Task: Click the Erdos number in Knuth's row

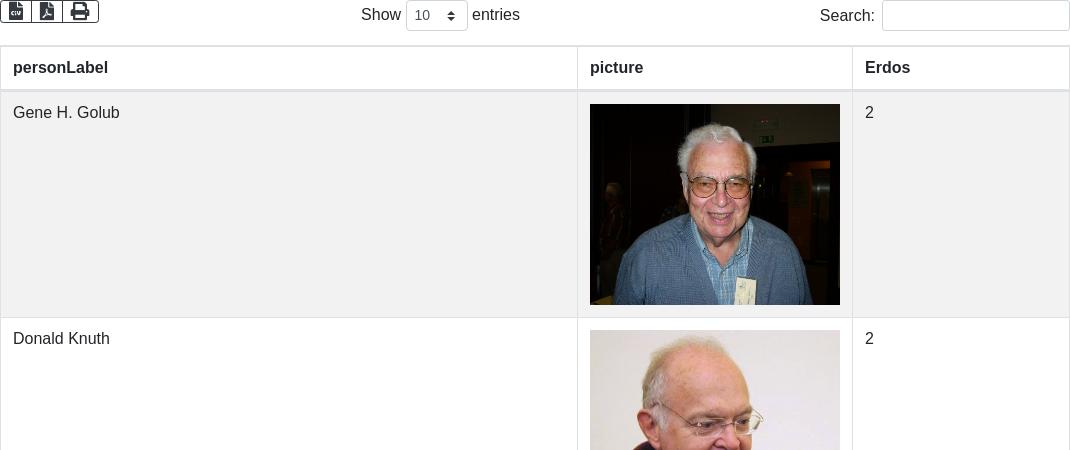Action: (869, 339)
